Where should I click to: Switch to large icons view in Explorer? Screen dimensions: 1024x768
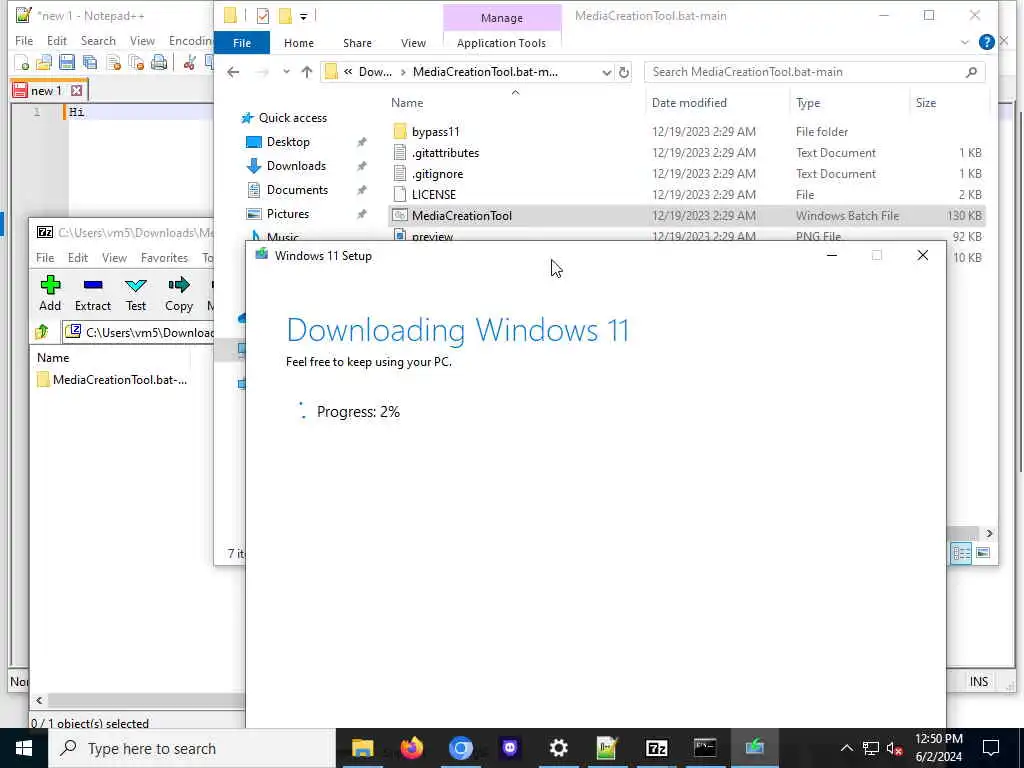click(983, 553)
